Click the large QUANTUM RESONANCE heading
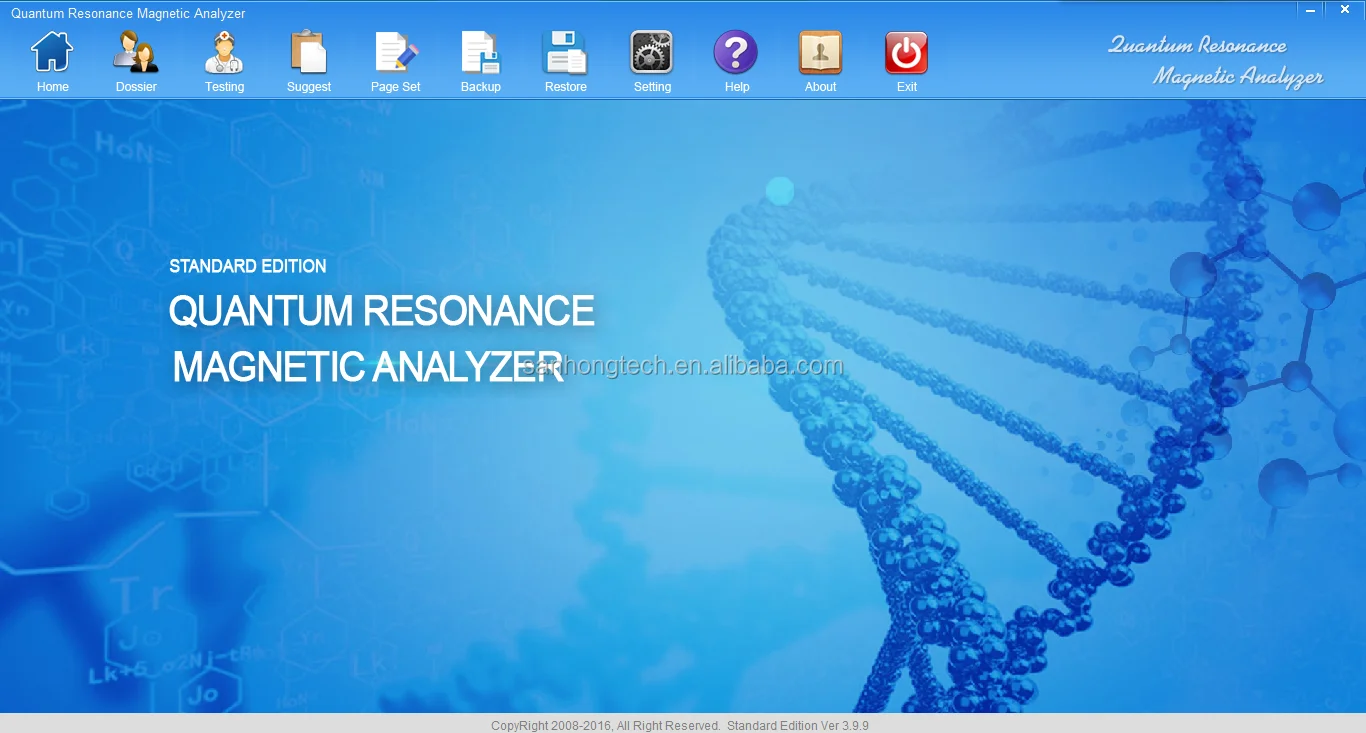 (x=382, y=311)
